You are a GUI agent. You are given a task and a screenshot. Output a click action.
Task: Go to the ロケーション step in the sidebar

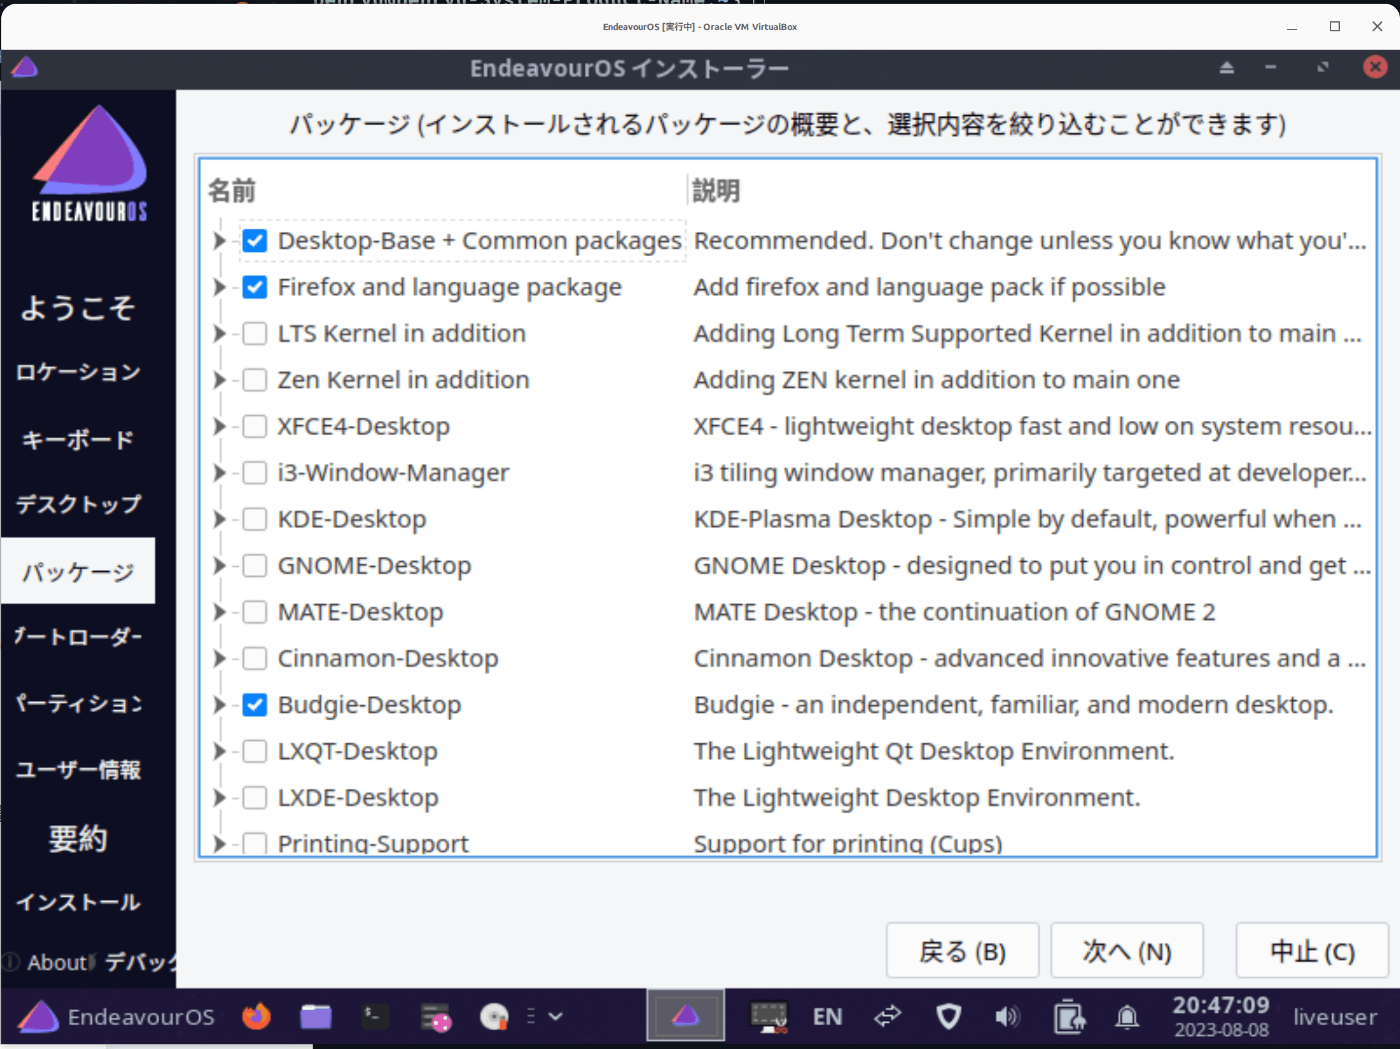pyautogui.click(x=78, y=372)
